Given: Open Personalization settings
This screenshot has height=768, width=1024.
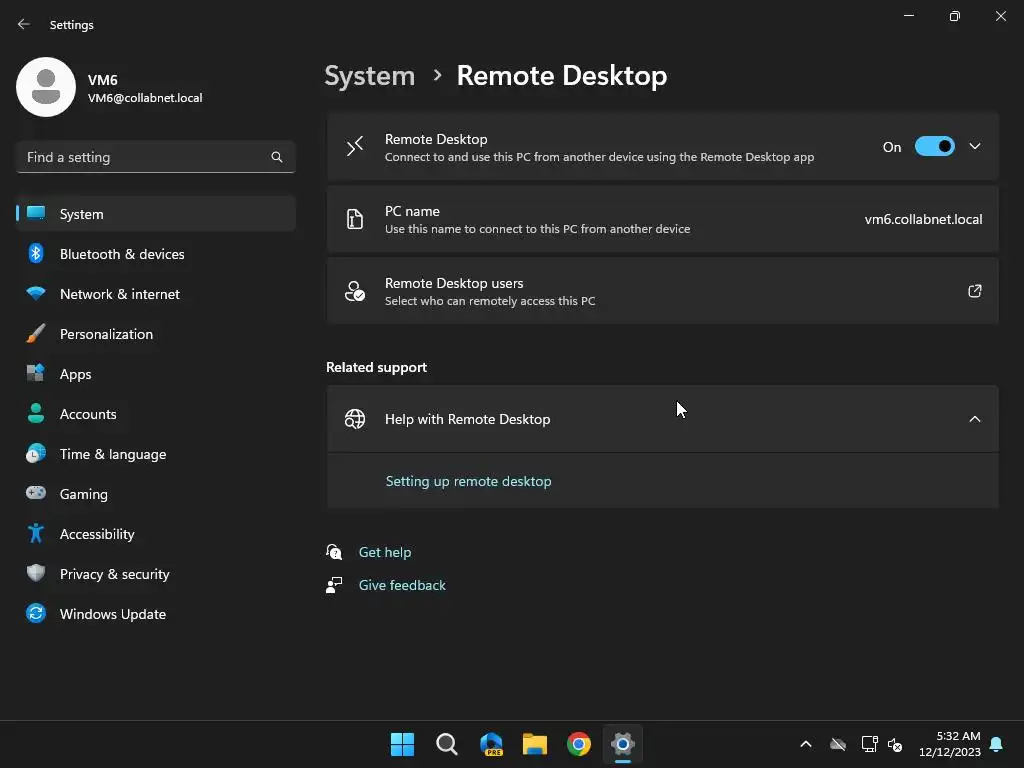Looking at the screenshot, I should 155,334.
